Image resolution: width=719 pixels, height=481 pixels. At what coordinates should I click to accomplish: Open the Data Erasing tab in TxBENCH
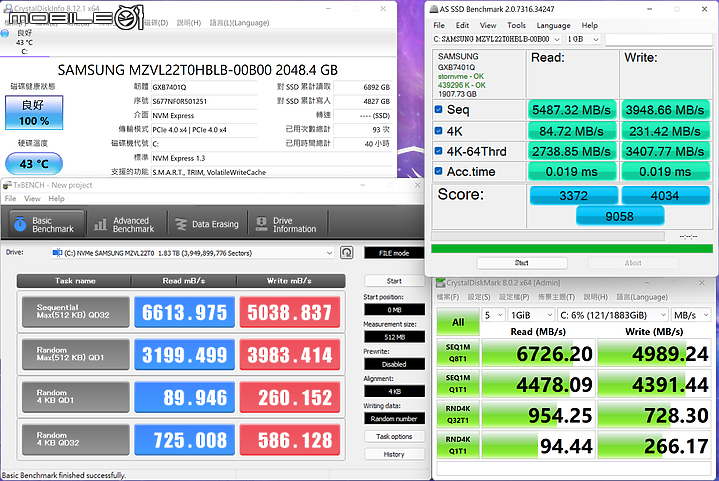207,224
